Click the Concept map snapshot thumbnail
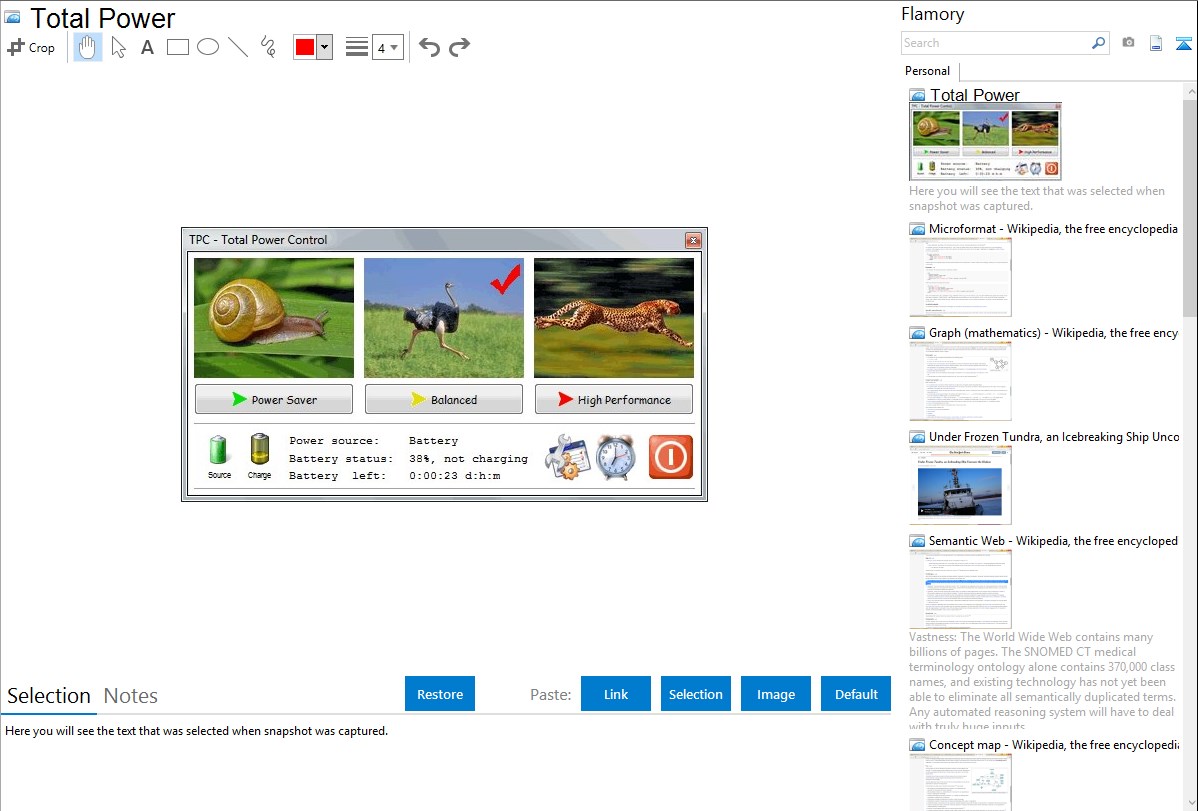Viewport: 1198px width, 811px height. point(960,782)
